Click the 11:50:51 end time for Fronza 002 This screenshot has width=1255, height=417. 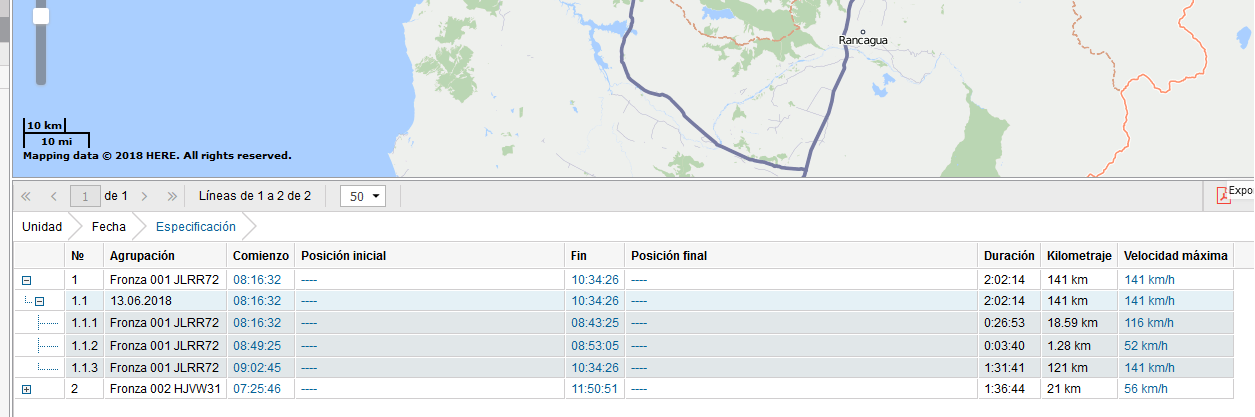(593, 388)
